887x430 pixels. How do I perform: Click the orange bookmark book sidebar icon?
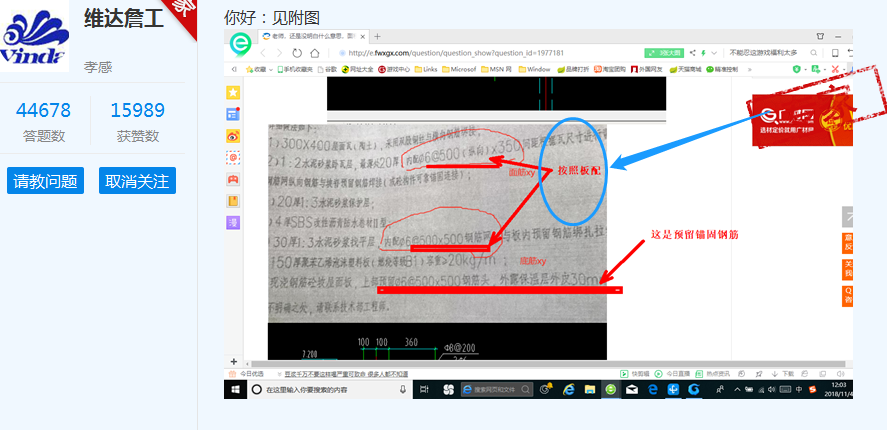tap(233, 201)
